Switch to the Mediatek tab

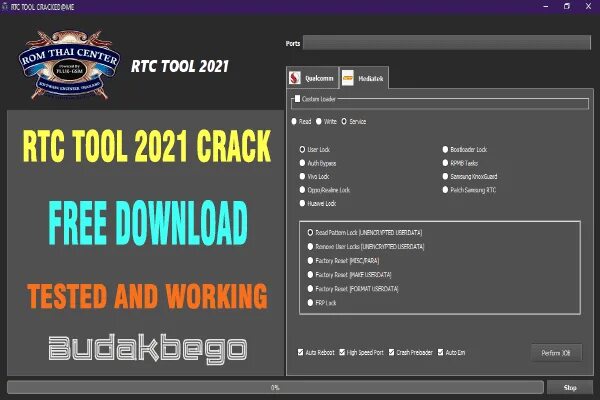coord(364,78)
